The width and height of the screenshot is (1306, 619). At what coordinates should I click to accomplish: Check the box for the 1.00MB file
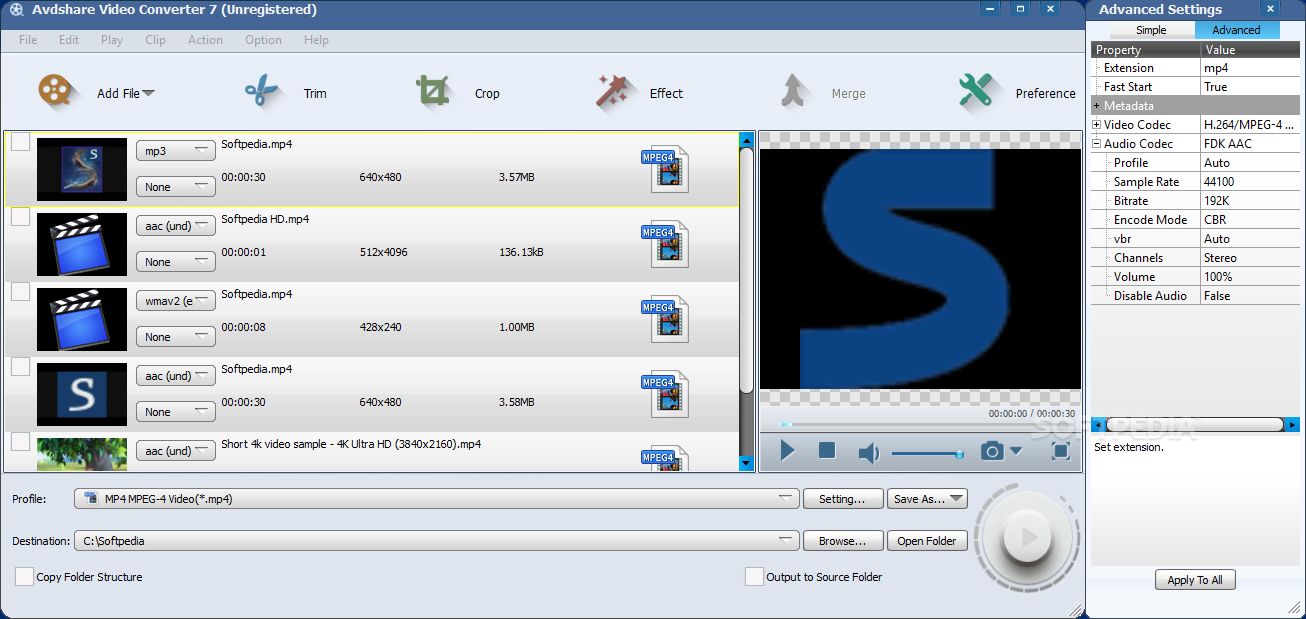pos(20,292)
